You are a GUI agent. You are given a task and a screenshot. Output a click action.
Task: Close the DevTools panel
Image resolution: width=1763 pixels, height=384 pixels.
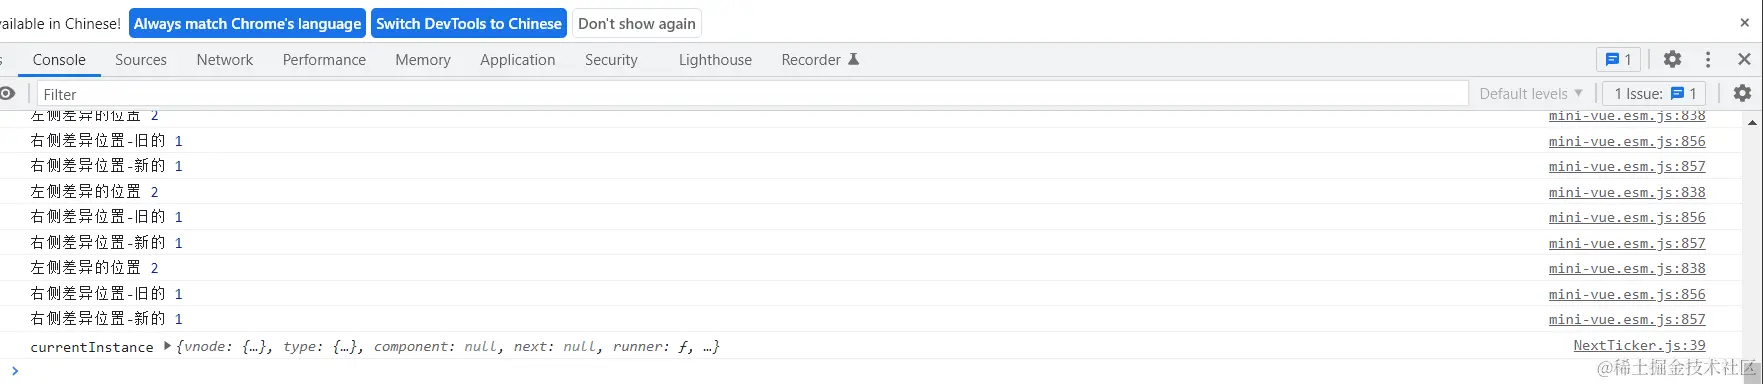tap(1744, 59)
